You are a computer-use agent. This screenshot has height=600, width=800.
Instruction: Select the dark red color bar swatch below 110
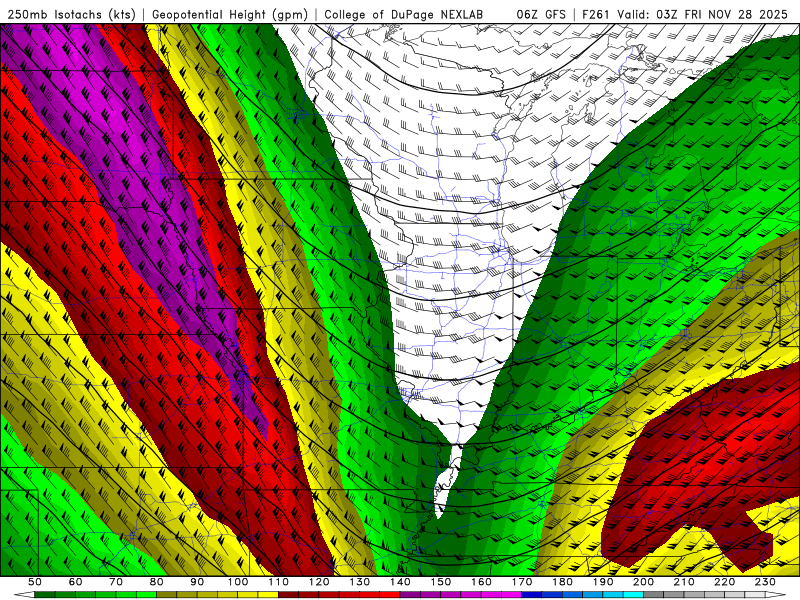click(x=289, y=594)
